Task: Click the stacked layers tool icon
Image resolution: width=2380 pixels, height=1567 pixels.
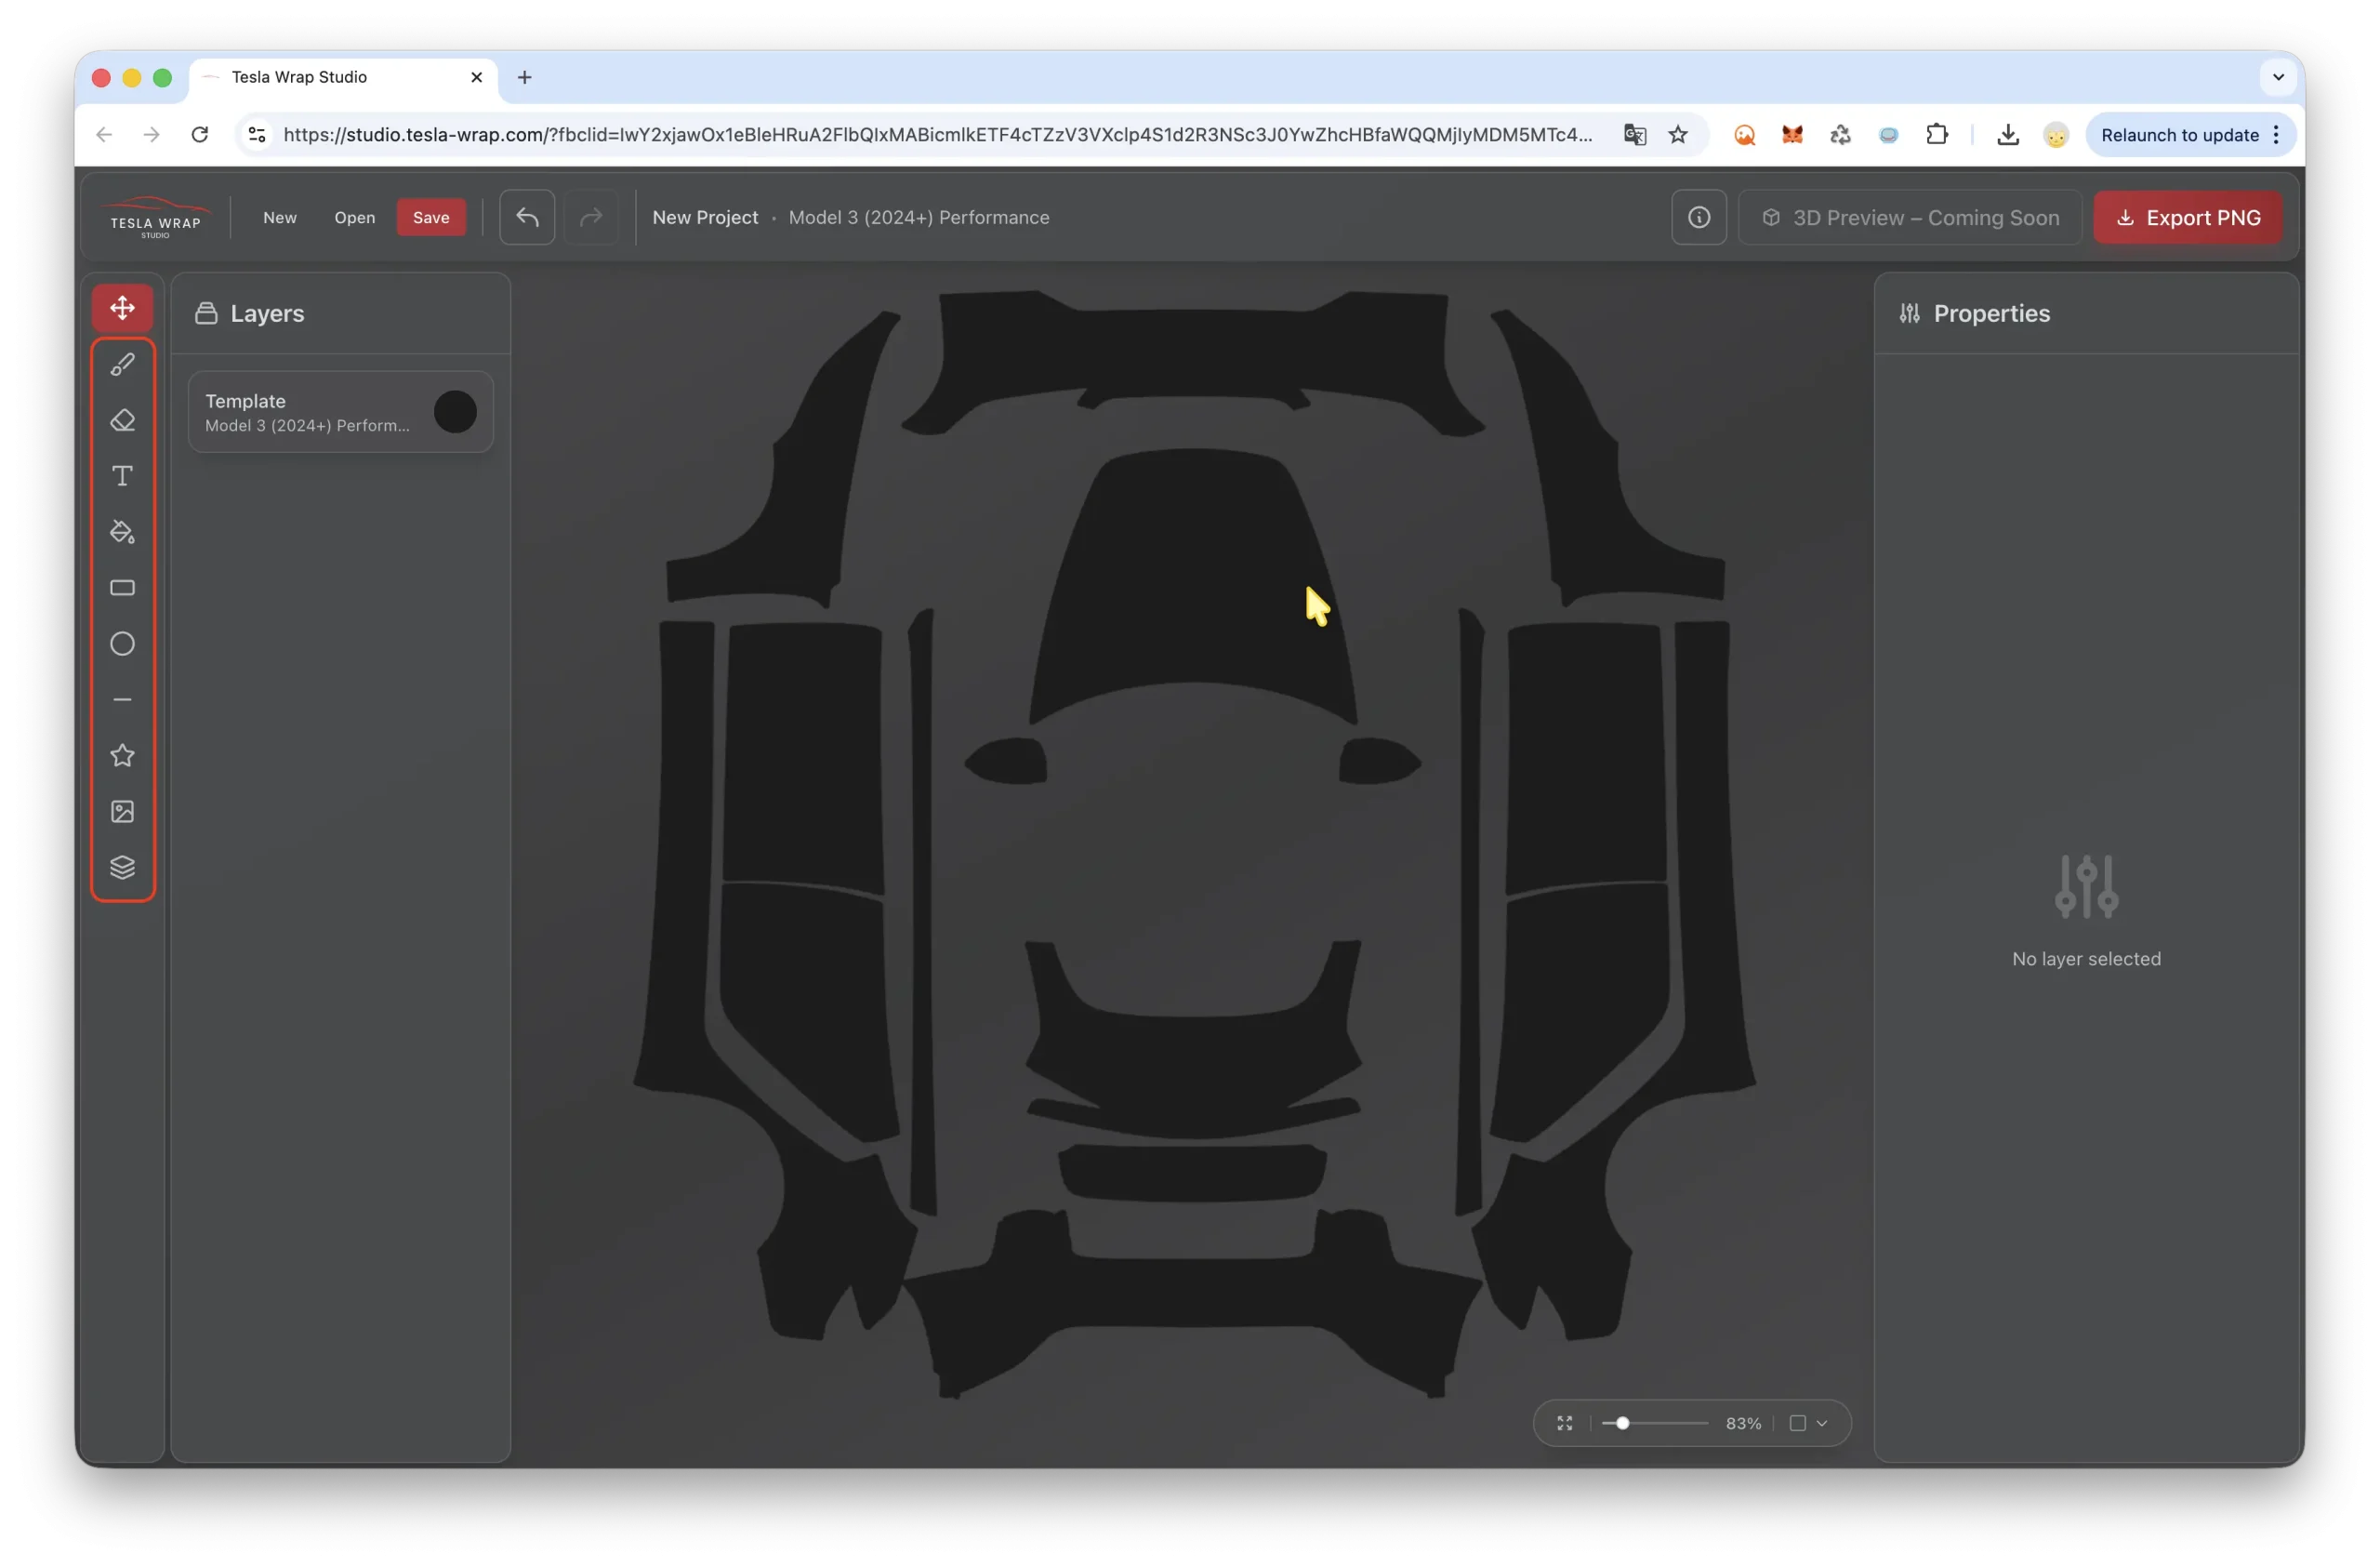Action: (122, 867)
